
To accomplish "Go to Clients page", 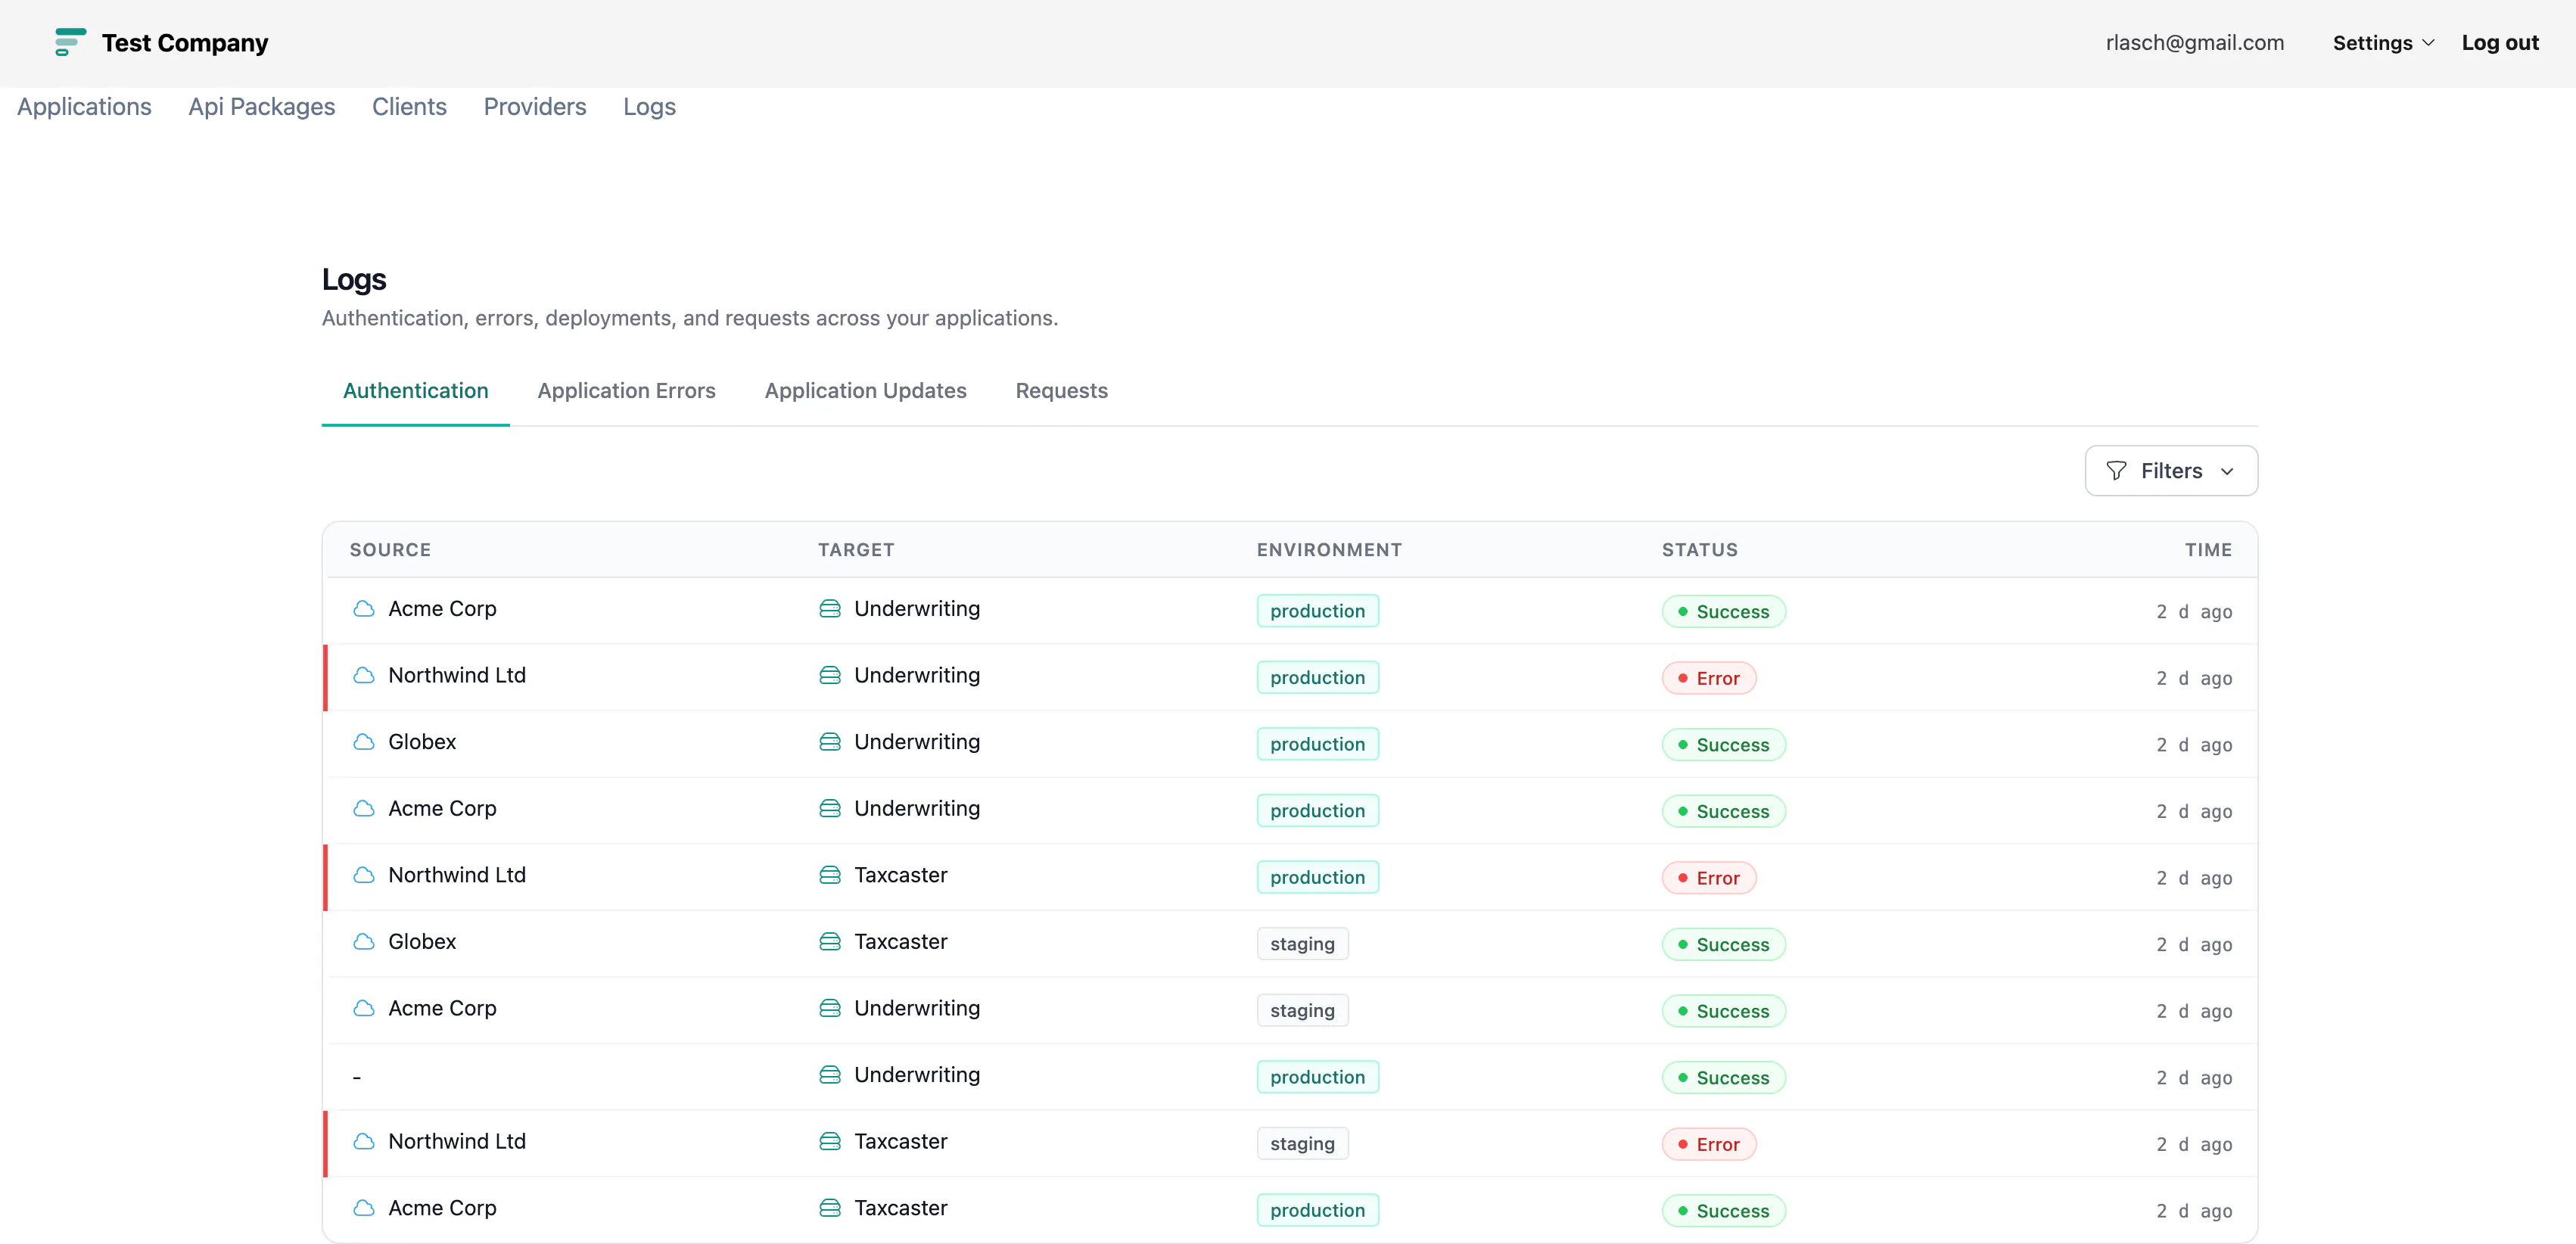I will [409, 107].
